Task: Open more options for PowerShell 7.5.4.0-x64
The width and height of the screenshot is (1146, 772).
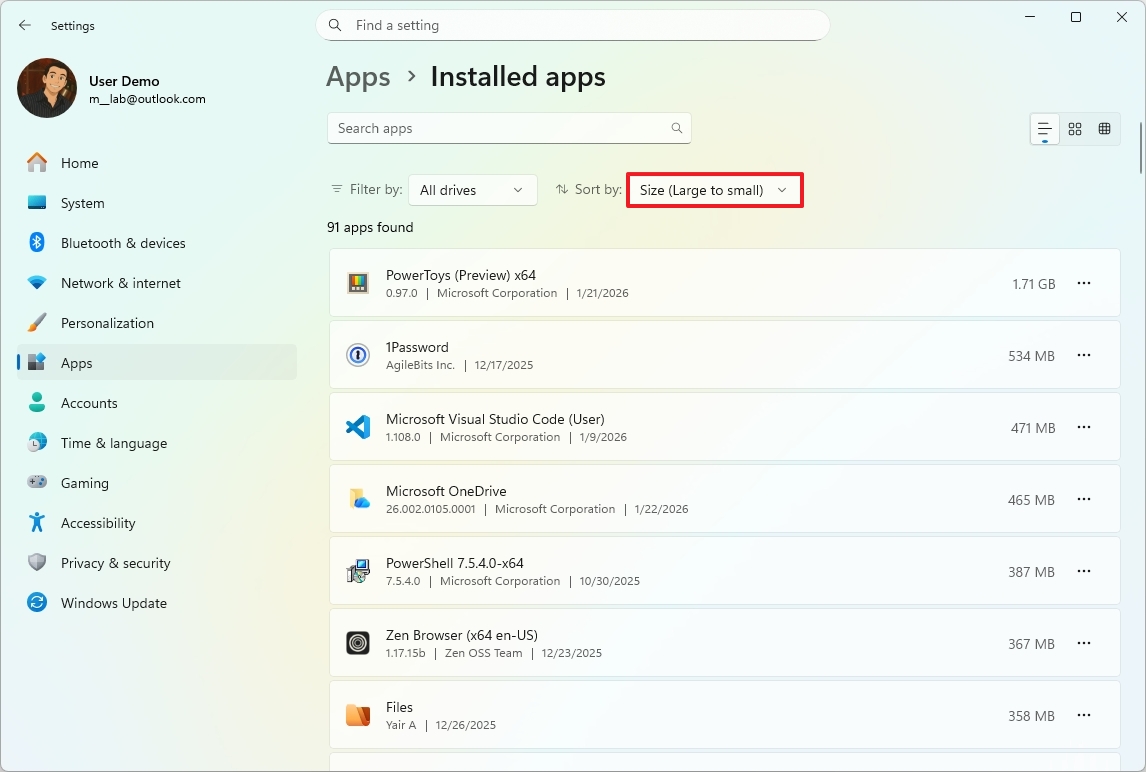Action: (x=1083, y=572)
